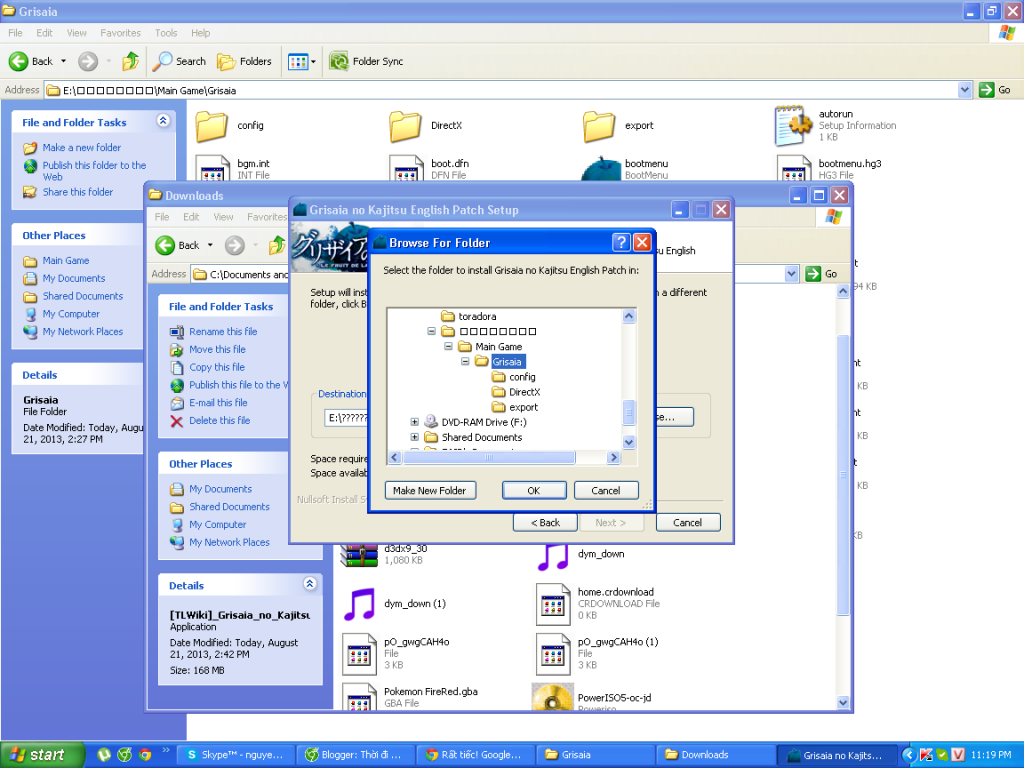Select Pokemon FireRed.gba file
Screen dimensions: 1024x768
411,696
